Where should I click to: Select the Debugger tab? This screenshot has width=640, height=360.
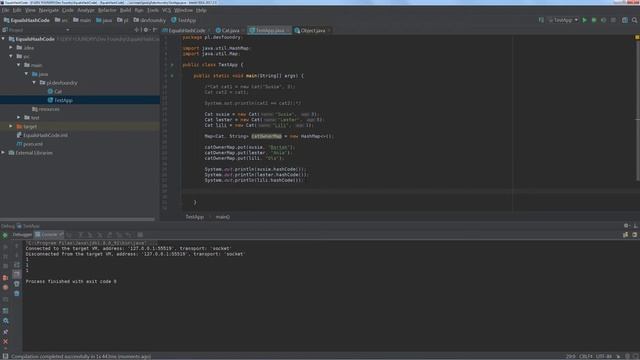[22, 235]
